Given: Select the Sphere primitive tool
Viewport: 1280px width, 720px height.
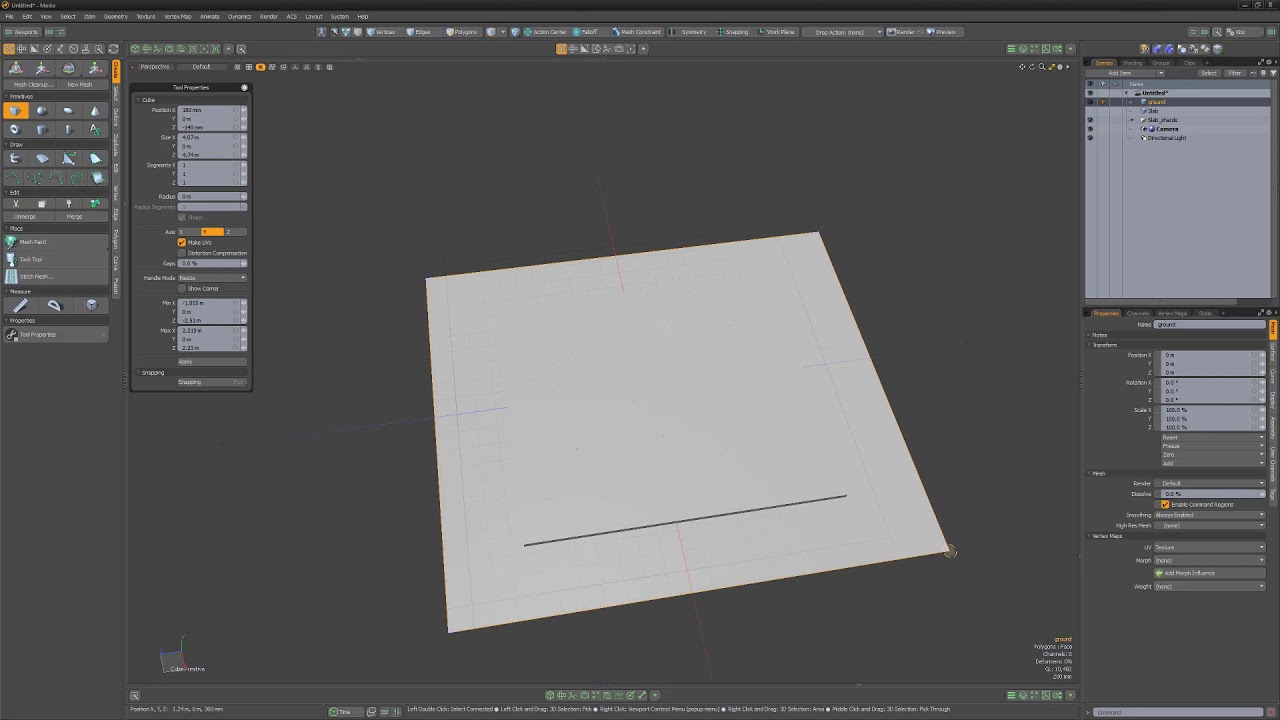Looking at the screenshot, I should tap(41, 111).
